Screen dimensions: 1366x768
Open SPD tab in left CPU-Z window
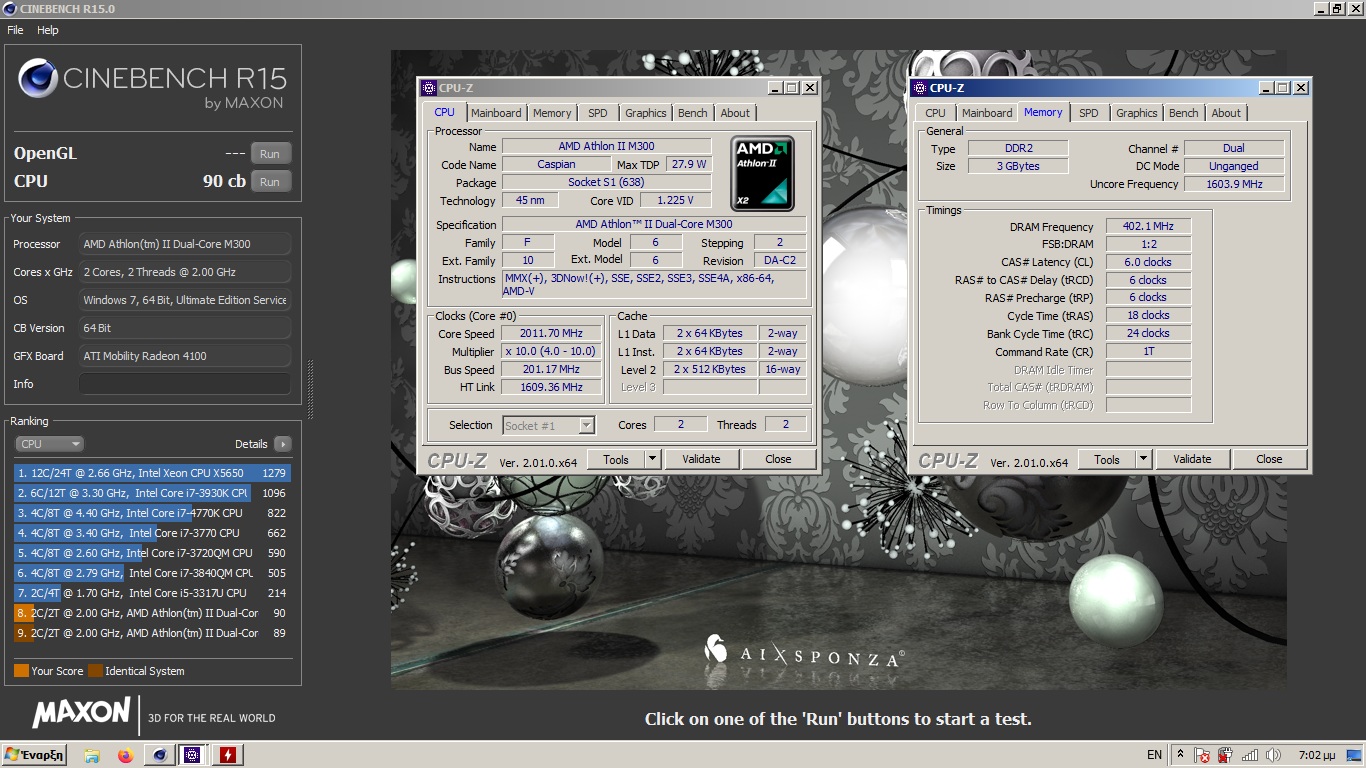point(598,113)
